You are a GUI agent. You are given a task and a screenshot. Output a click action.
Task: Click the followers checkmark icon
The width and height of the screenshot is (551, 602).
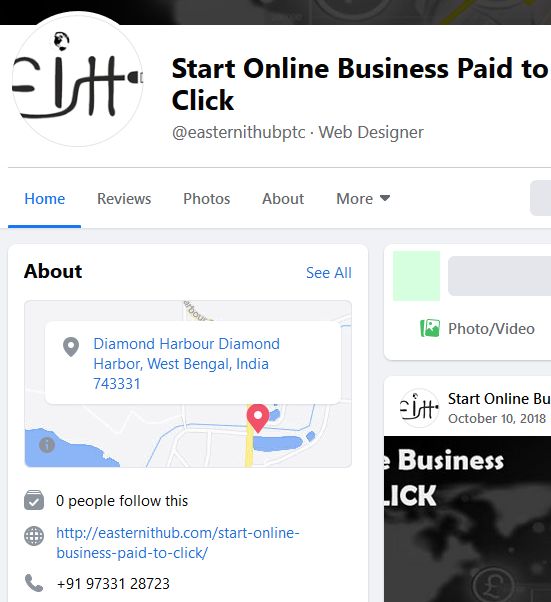[x=34, y=500]
